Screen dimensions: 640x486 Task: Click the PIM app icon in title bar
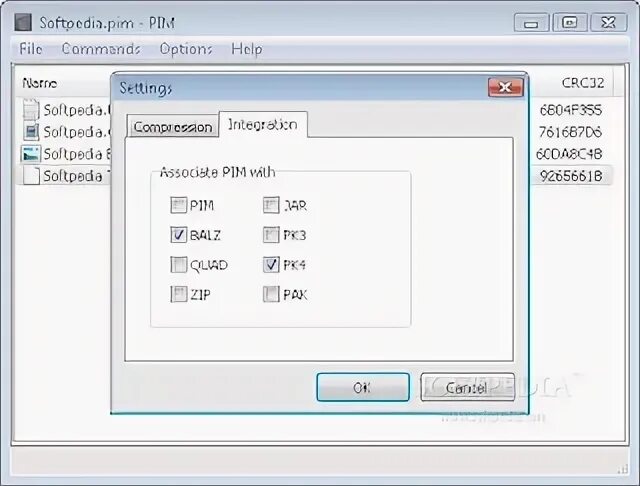coord(23,22)
